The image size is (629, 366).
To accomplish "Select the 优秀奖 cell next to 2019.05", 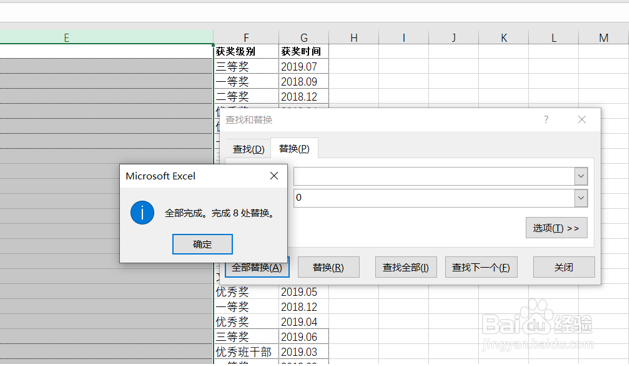I will [246, 292].
